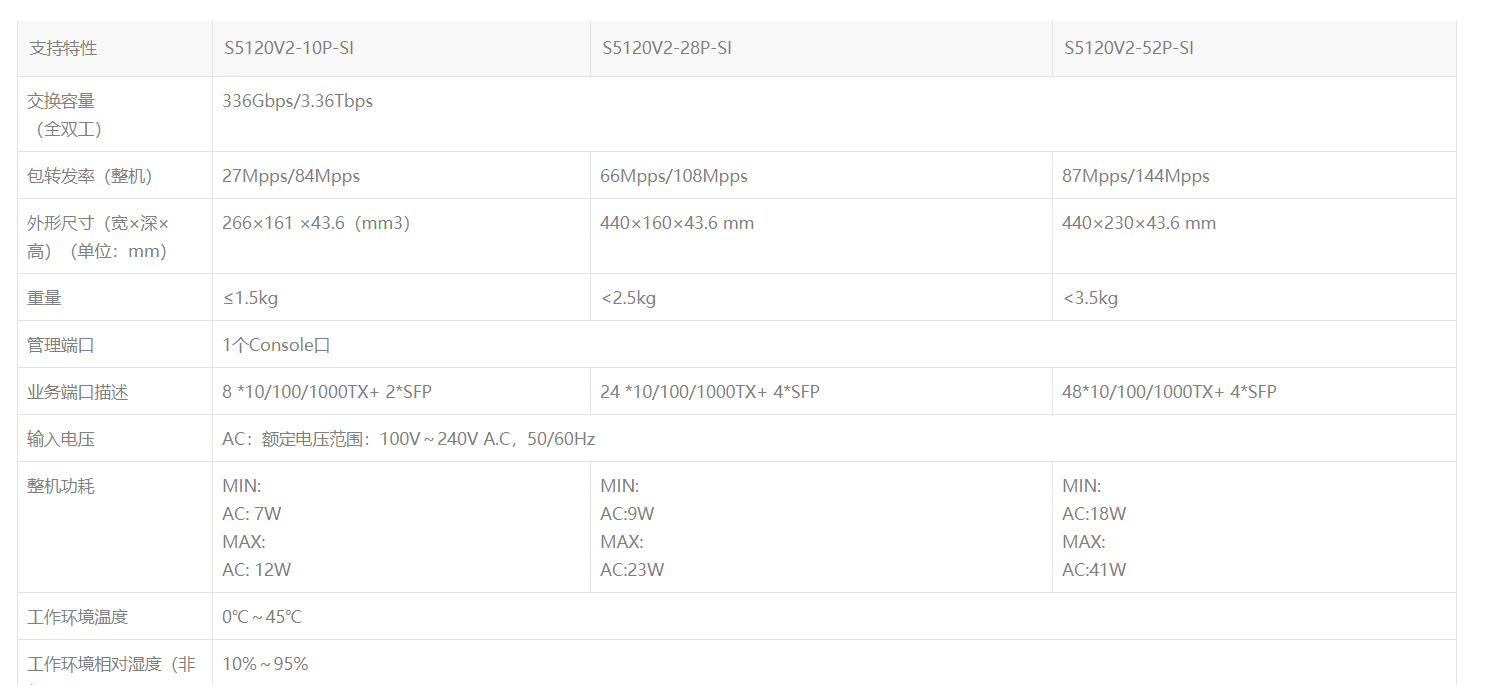Click the 440×230×43.6 mm dimension text
Viewport: 1505px width, 685px height.
click(x=1139, y=223)
